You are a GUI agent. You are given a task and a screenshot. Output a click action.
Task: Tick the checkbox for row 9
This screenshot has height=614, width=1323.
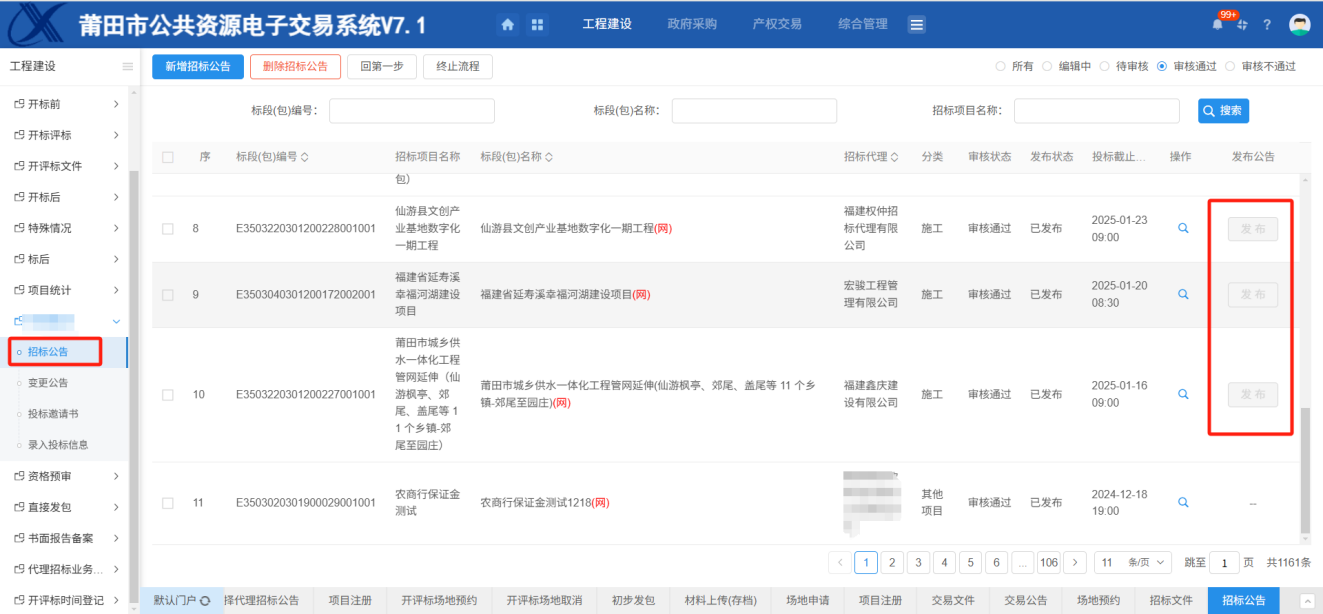[168, 295]
